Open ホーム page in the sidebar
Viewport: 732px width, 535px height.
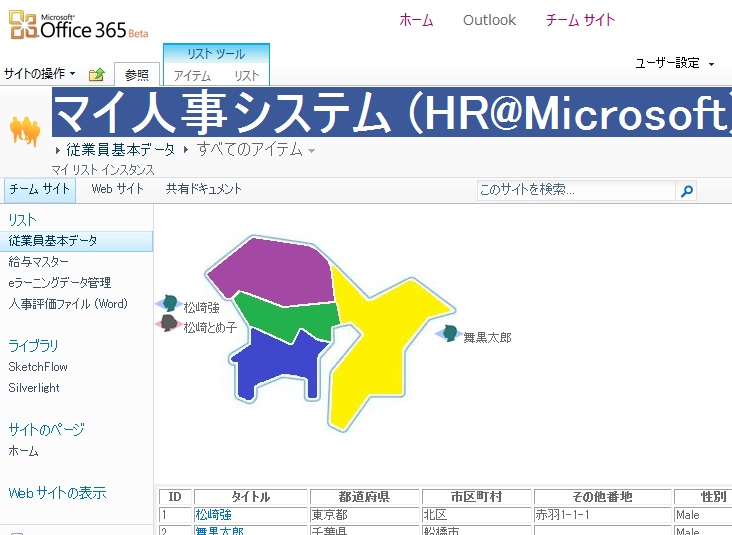pos(23,451)
